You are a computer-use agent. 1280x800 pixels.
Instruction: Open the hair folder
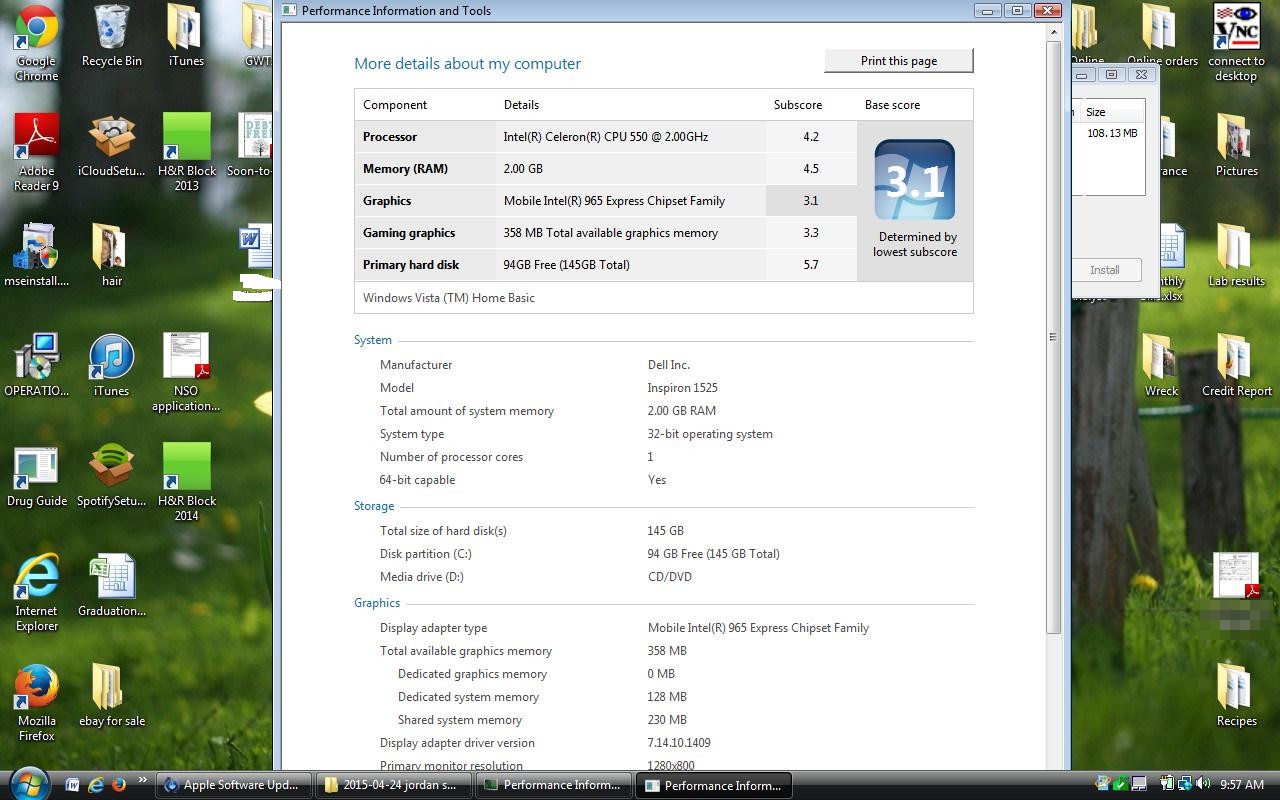[111, 256]
